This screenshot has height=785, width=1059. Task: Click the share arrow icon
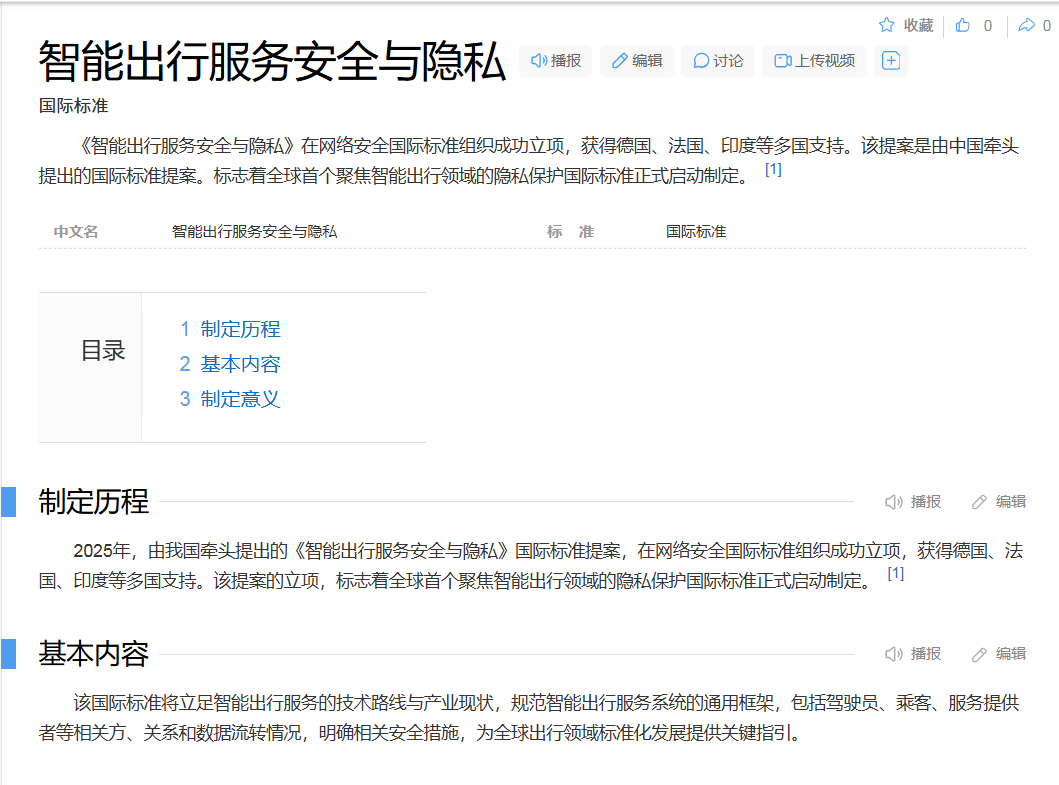[1026, 25]
